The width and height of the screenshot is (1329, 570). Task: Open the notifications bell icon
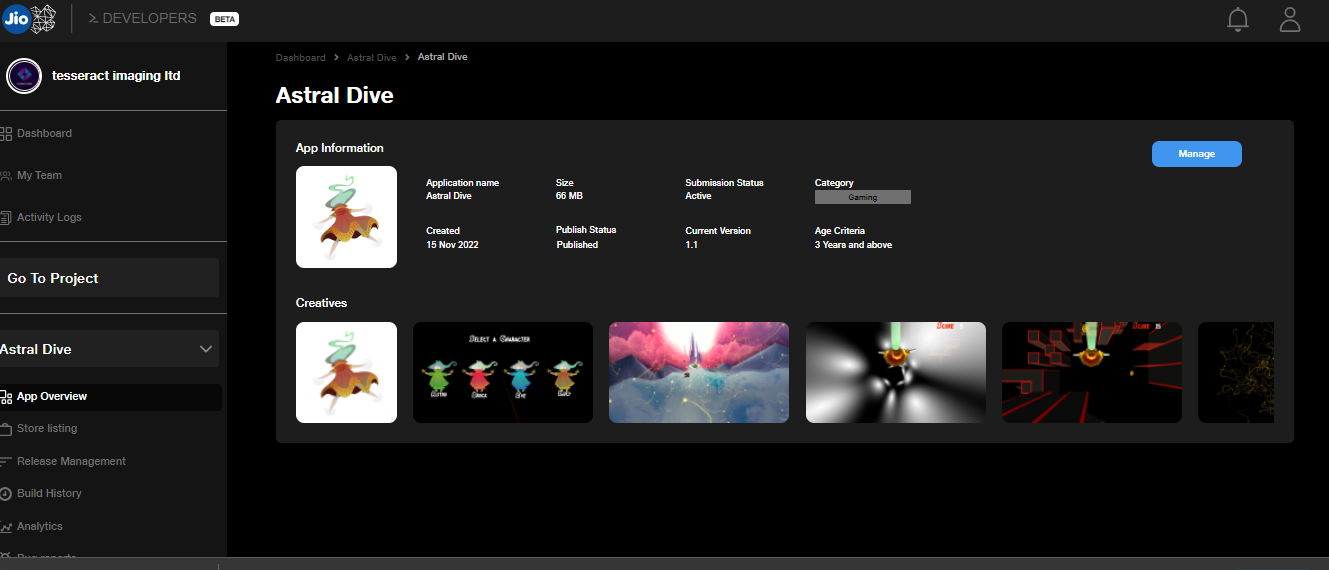1238,19
